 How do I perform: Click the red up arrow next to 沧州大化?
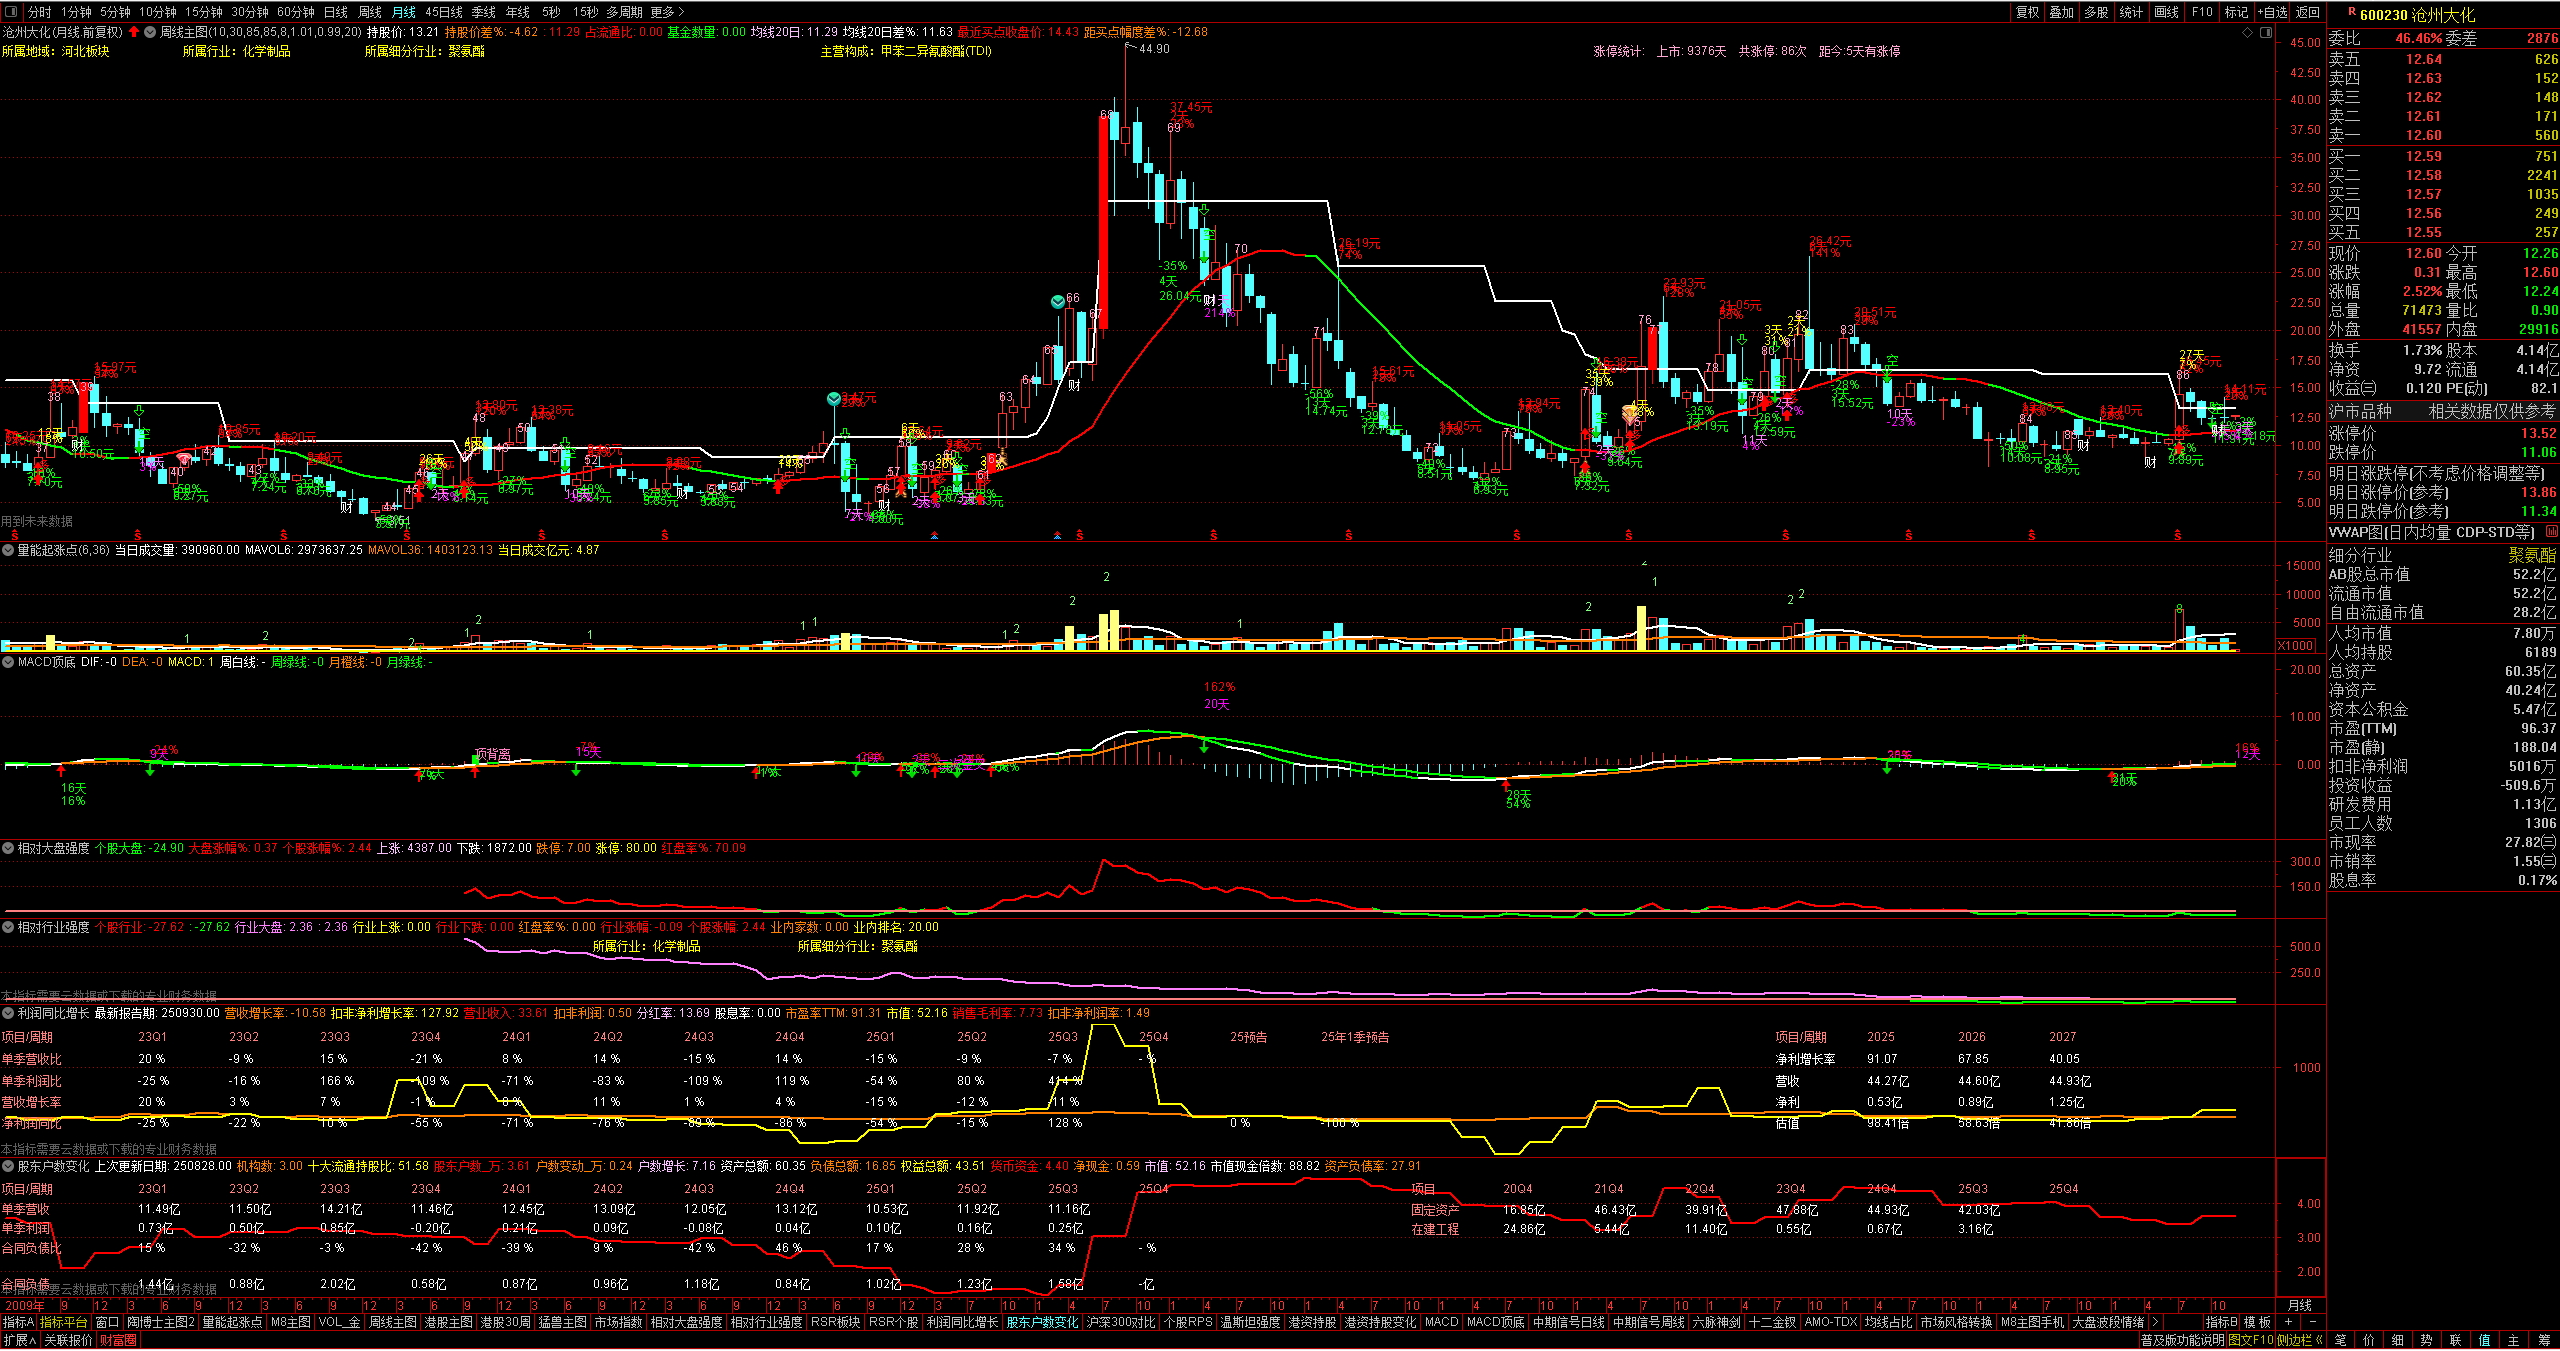(x=134, y=32)
